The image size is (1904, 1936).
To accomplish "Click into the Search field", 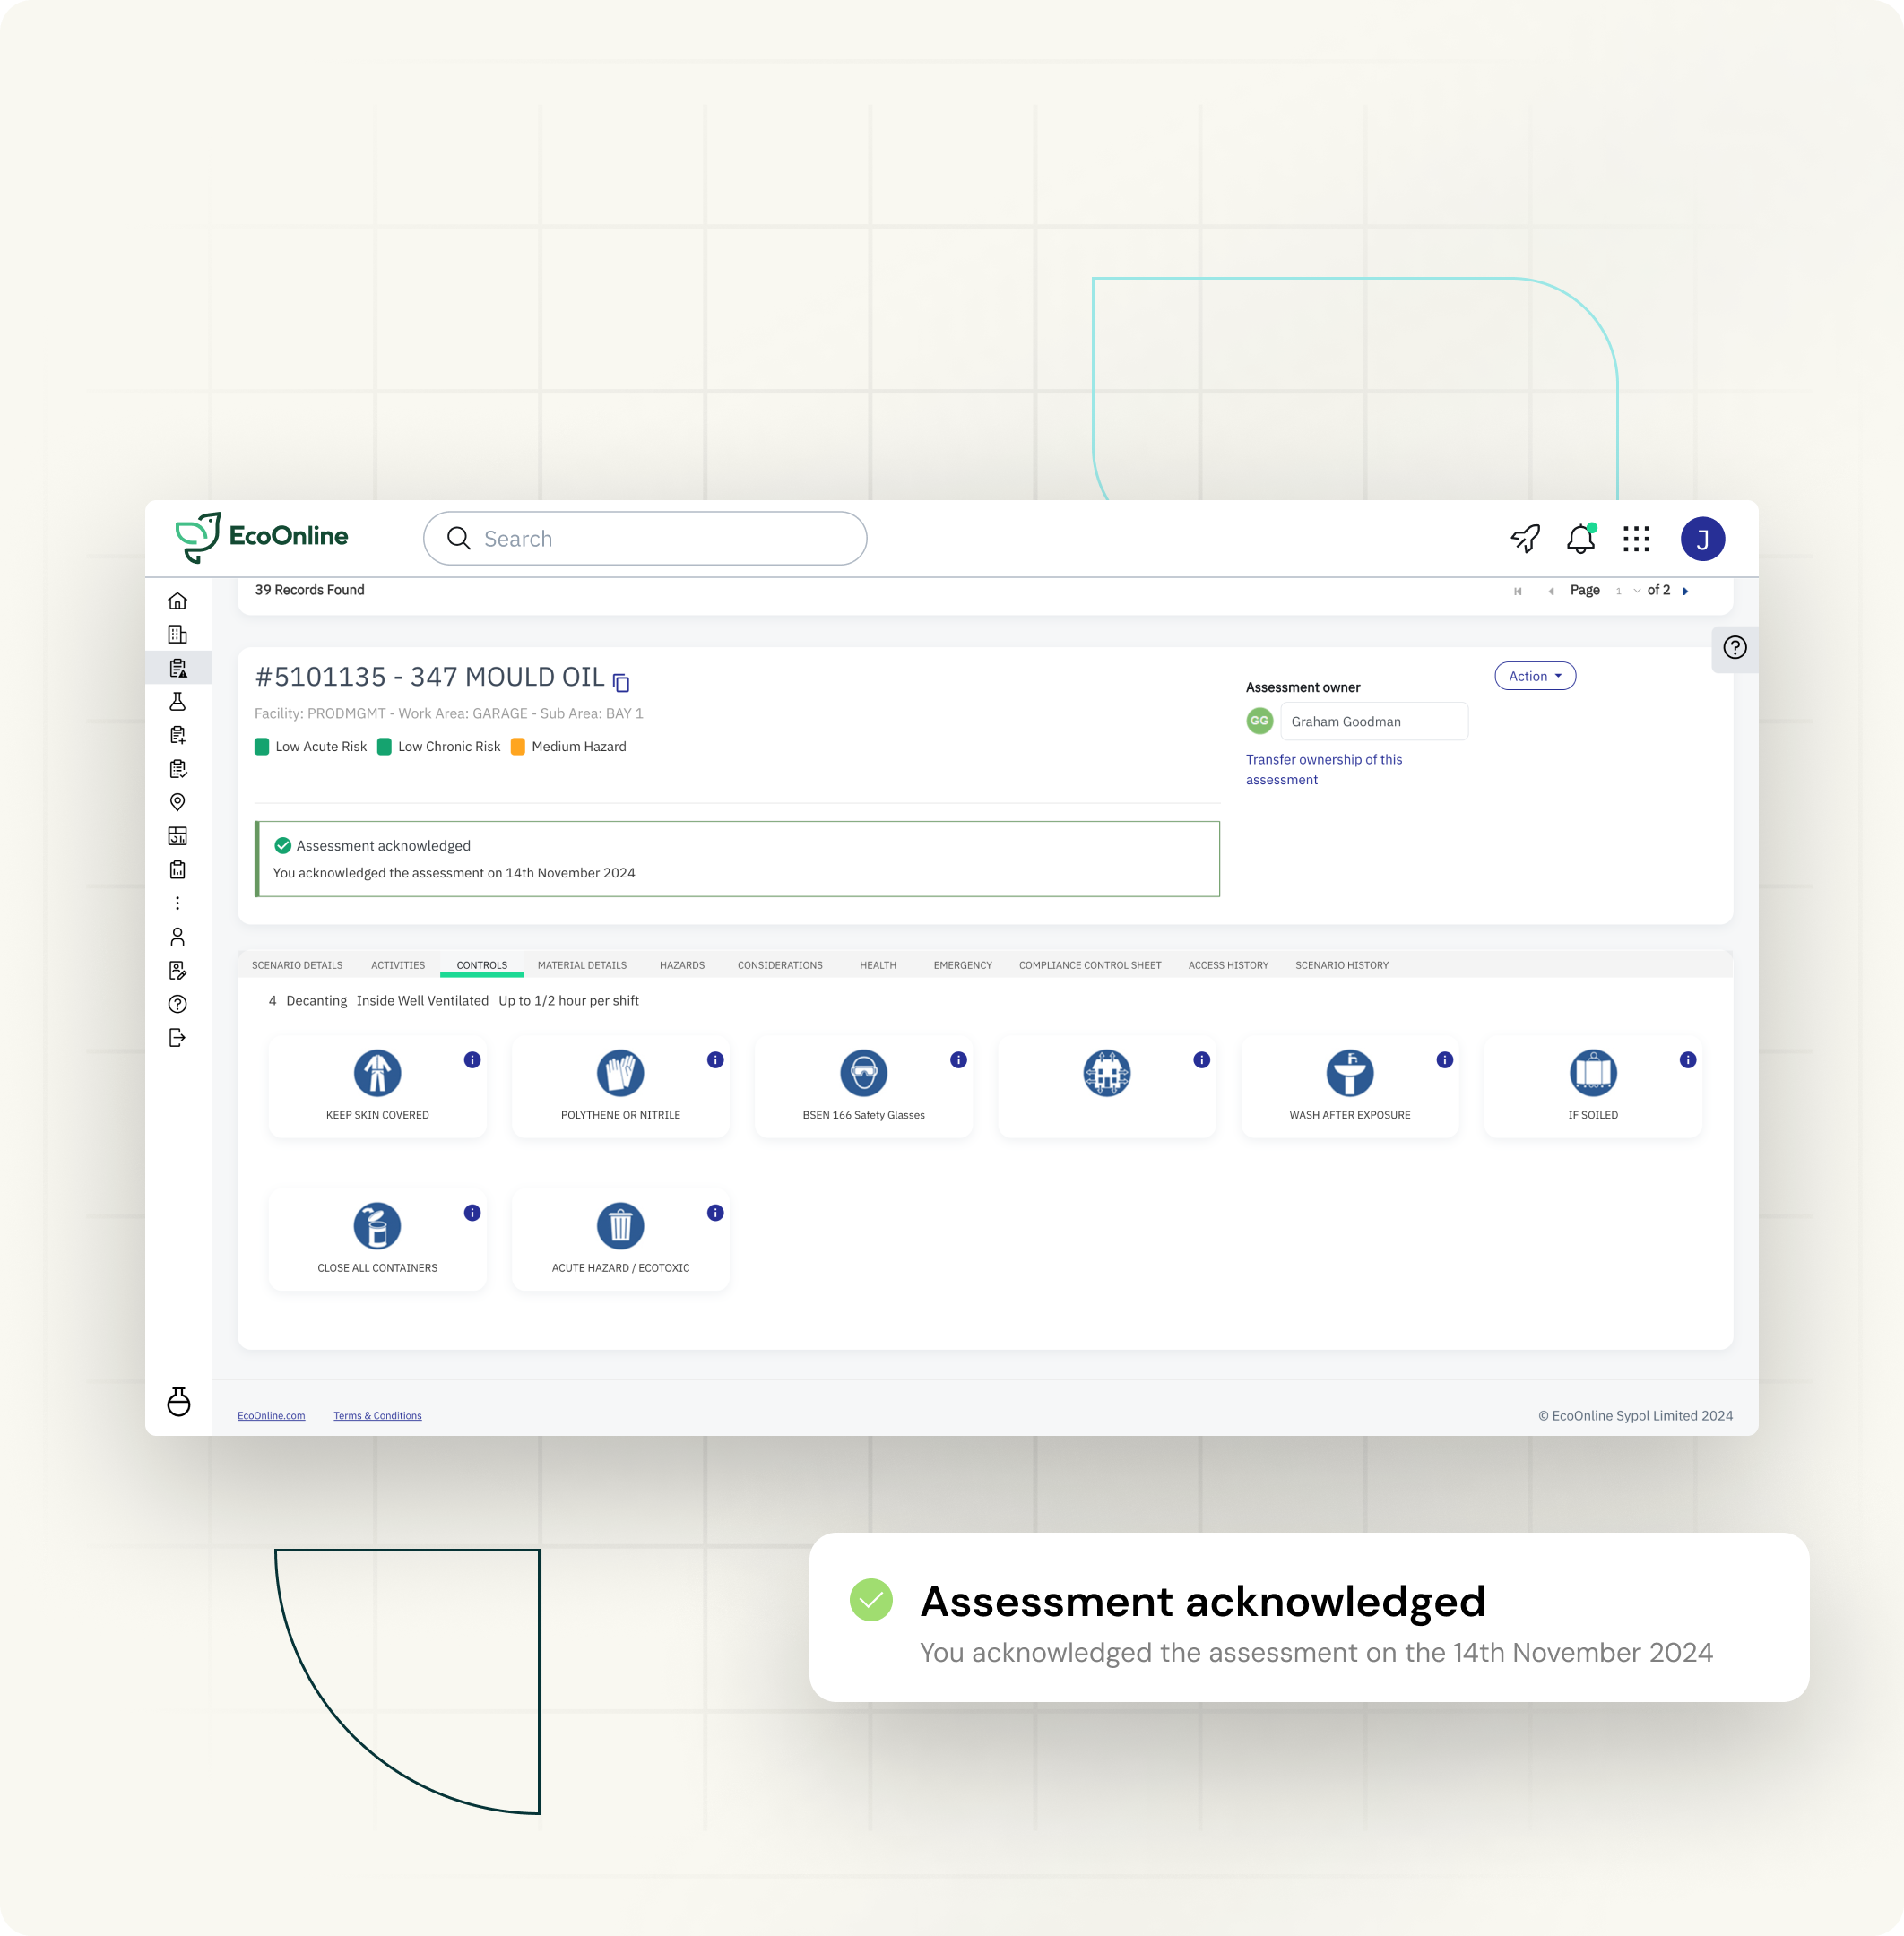I will coord(660,539).
